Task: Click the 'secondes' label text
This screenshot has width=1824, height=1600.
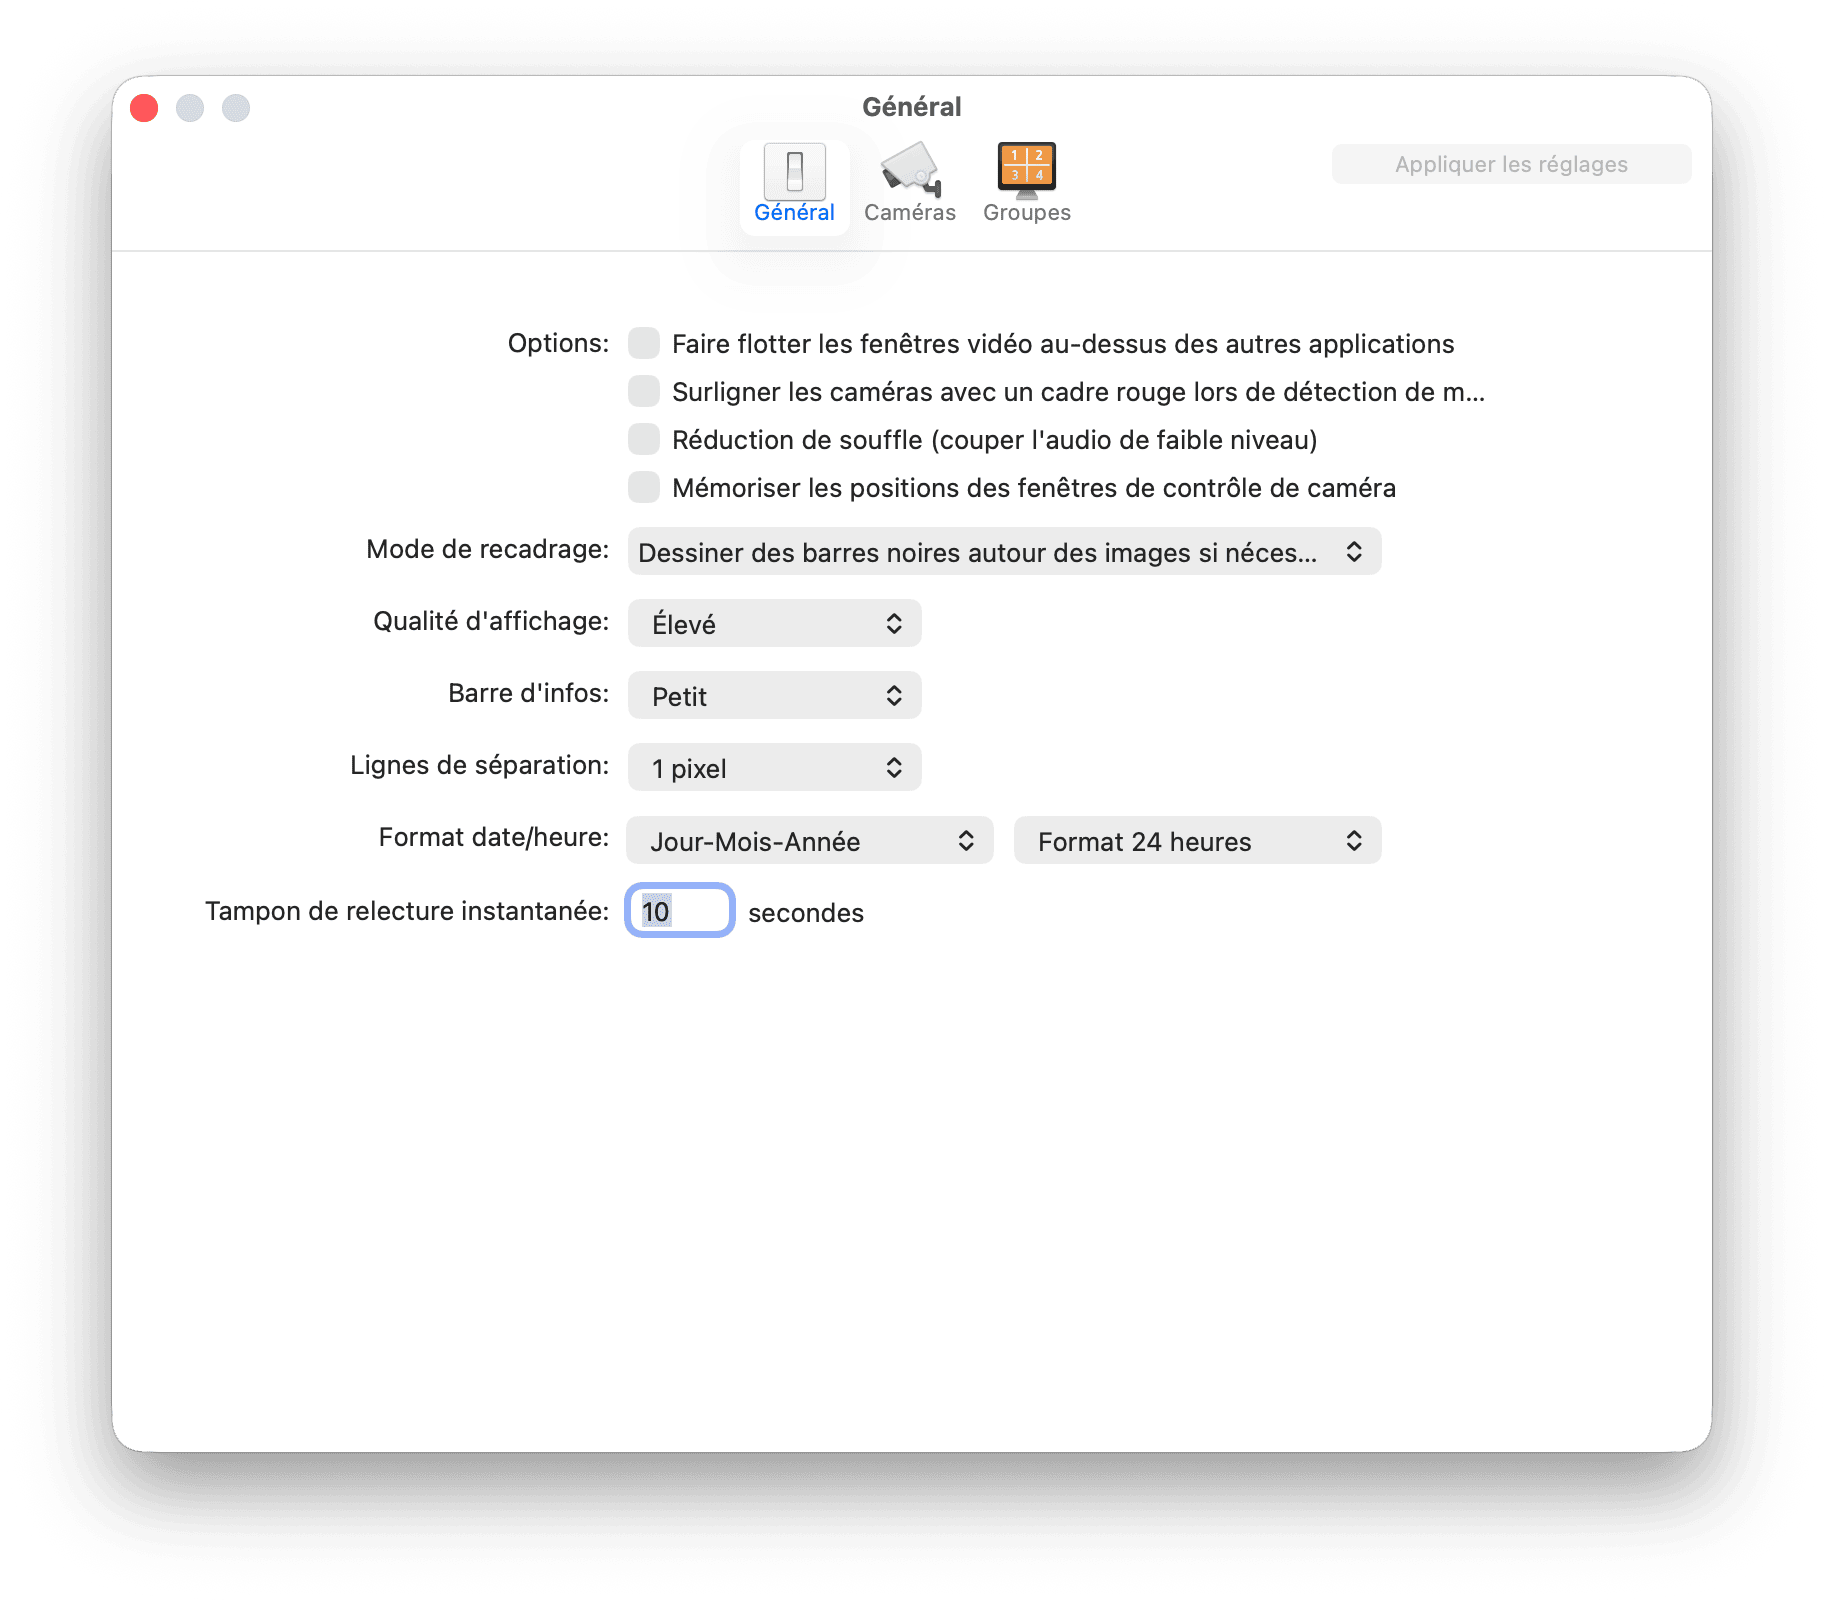Action: click(x=806, y=913)
